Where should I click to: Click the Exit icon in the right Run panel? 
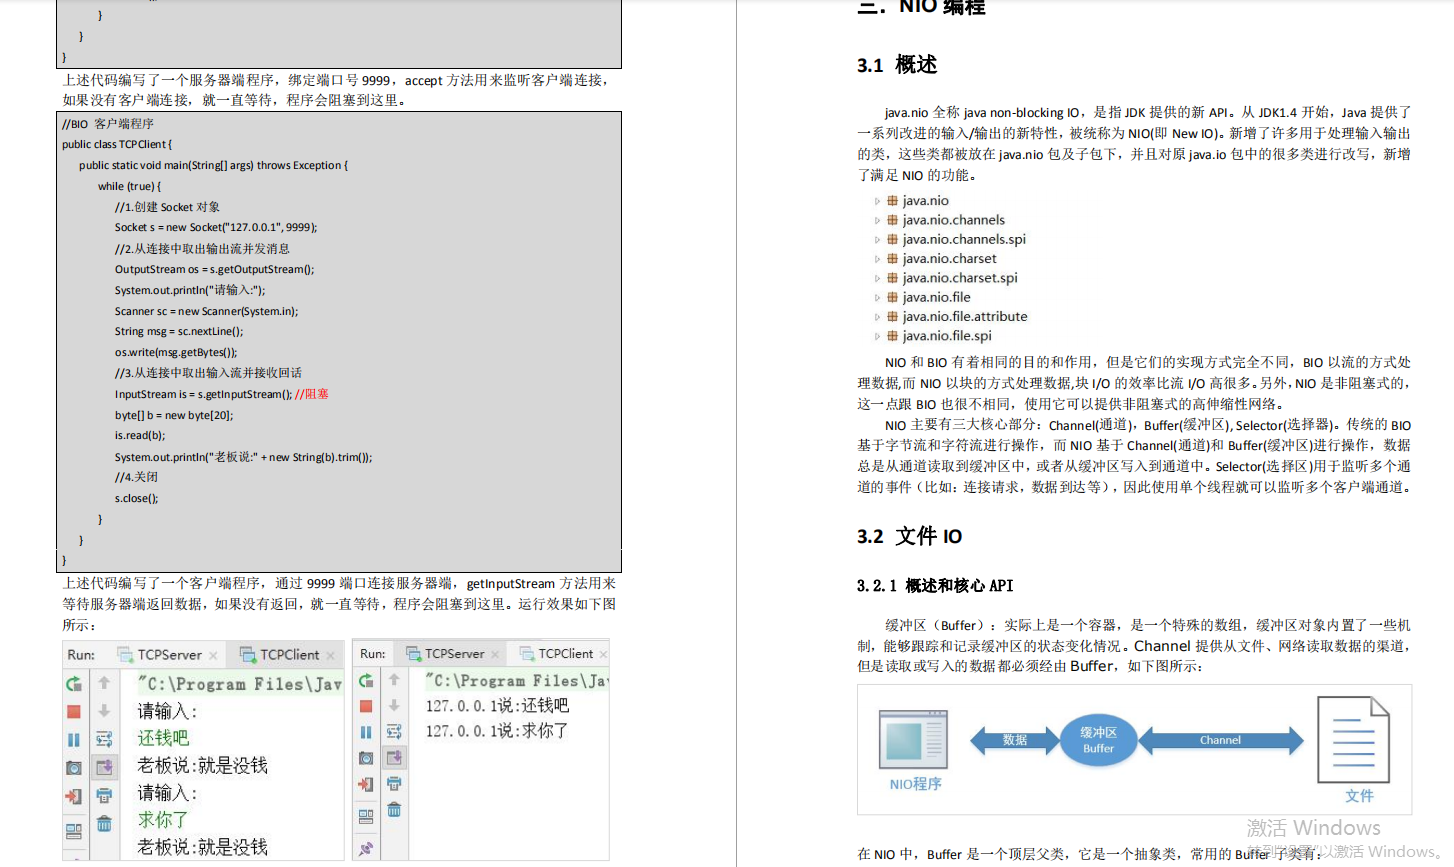pos(366,784)
